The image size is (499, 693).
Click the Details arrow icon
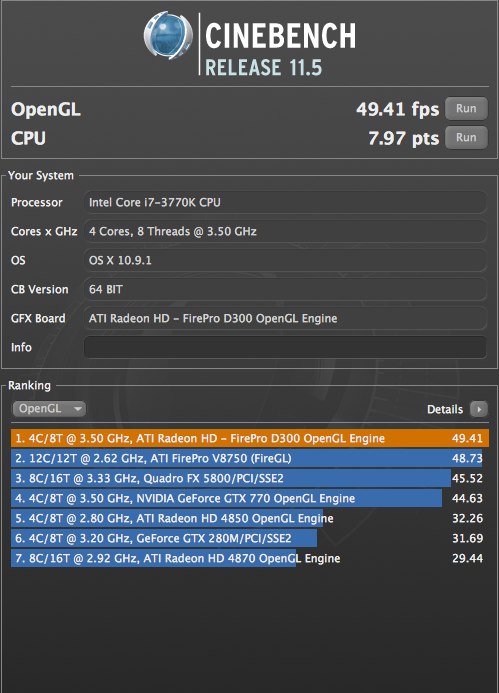(x=479, y=409)
